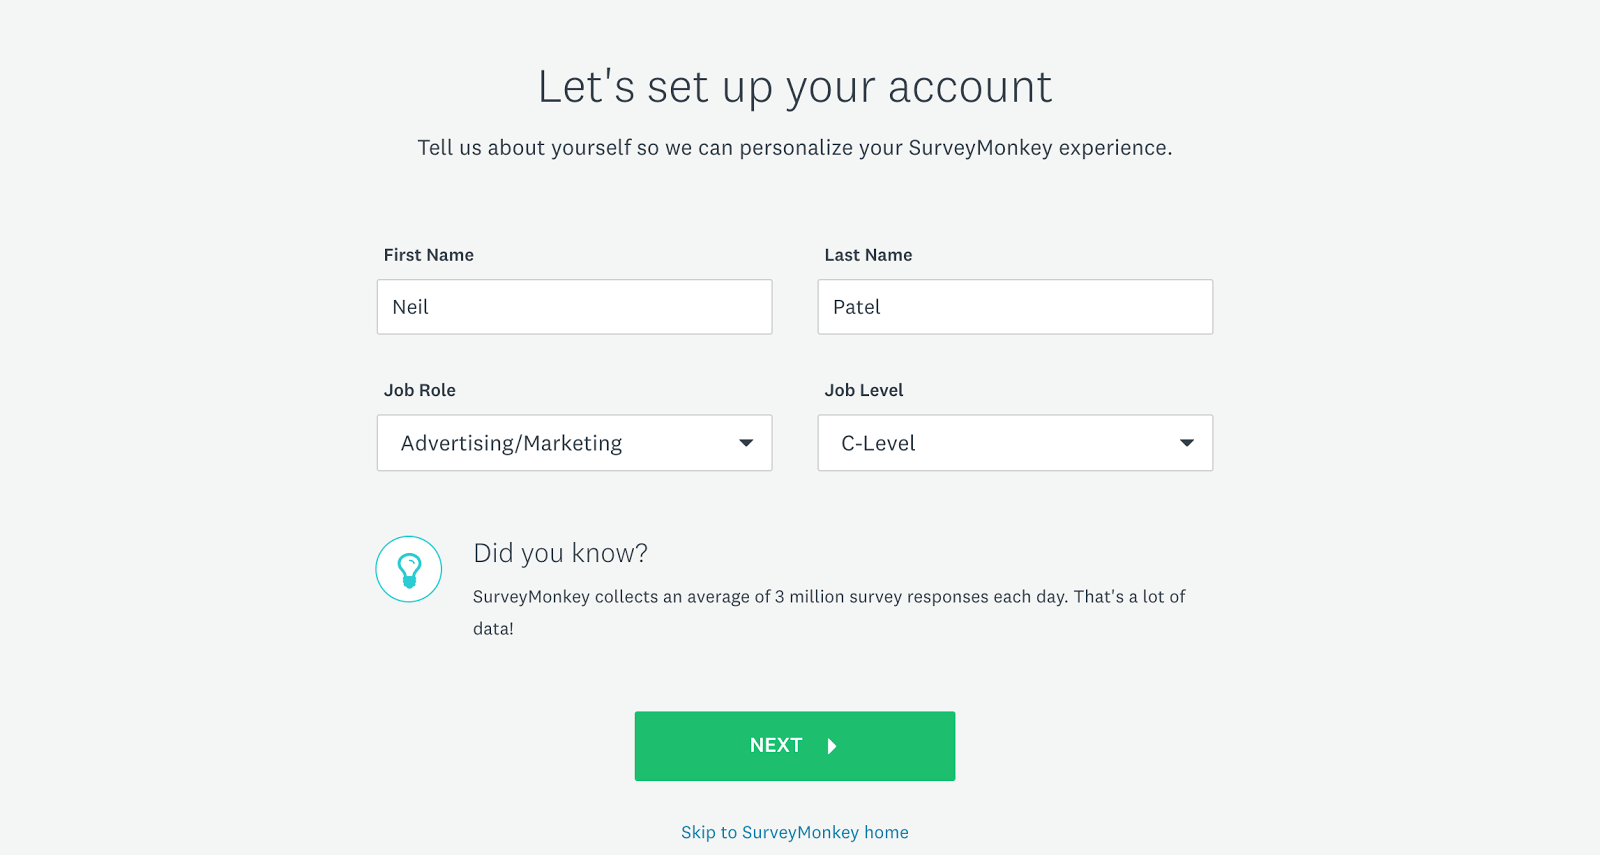Click the lightbulb tip icon

coord(409,569)
